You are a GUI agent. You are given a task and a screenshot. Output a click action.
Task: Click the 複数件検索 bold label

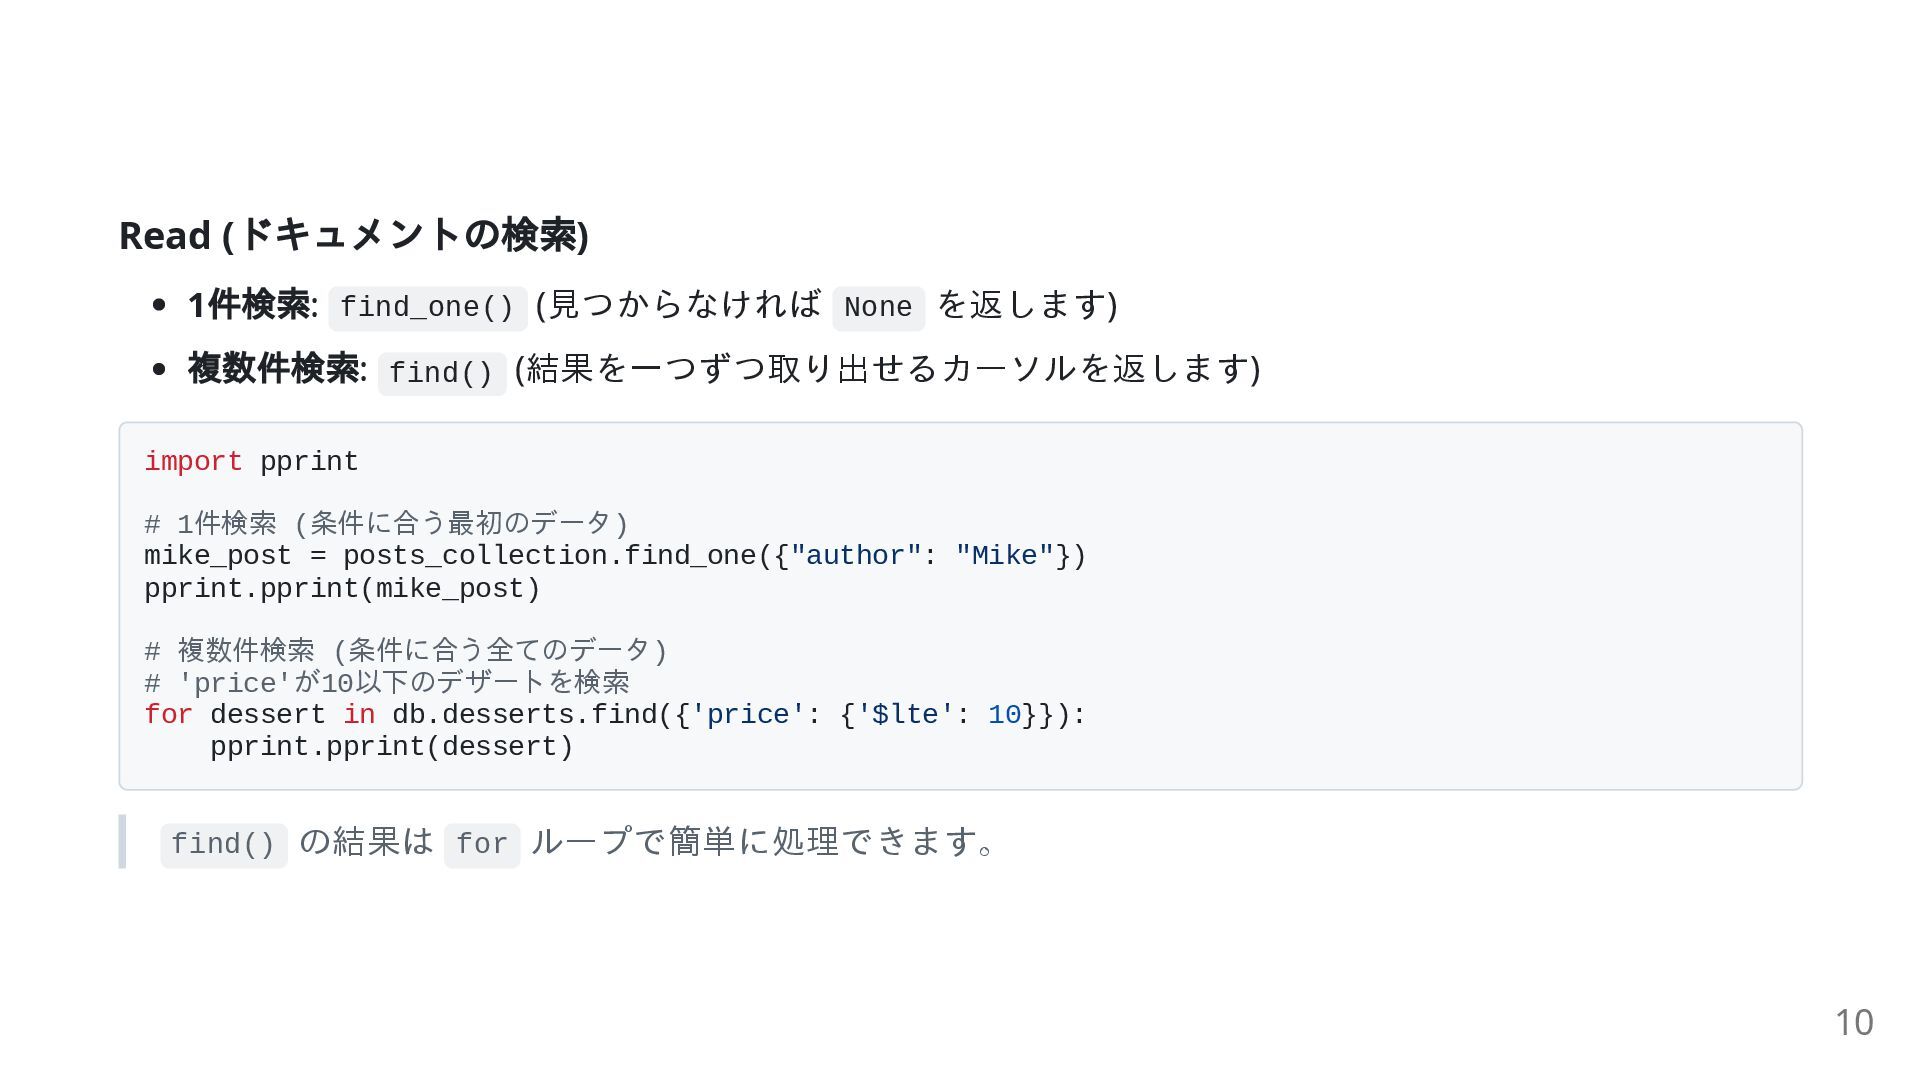(x=274, y=369)
